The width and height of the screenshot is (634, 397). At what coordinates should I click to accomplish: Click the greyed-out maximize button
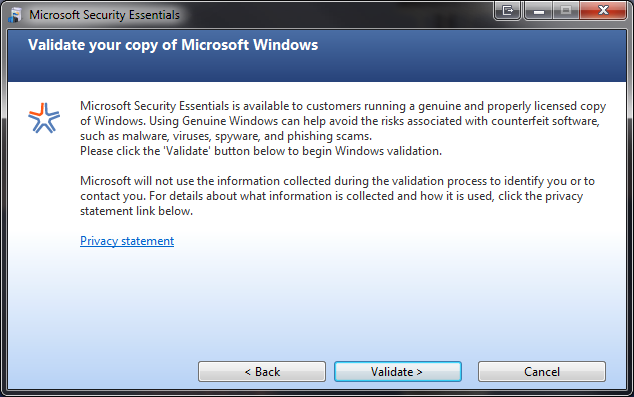point(566,11)
